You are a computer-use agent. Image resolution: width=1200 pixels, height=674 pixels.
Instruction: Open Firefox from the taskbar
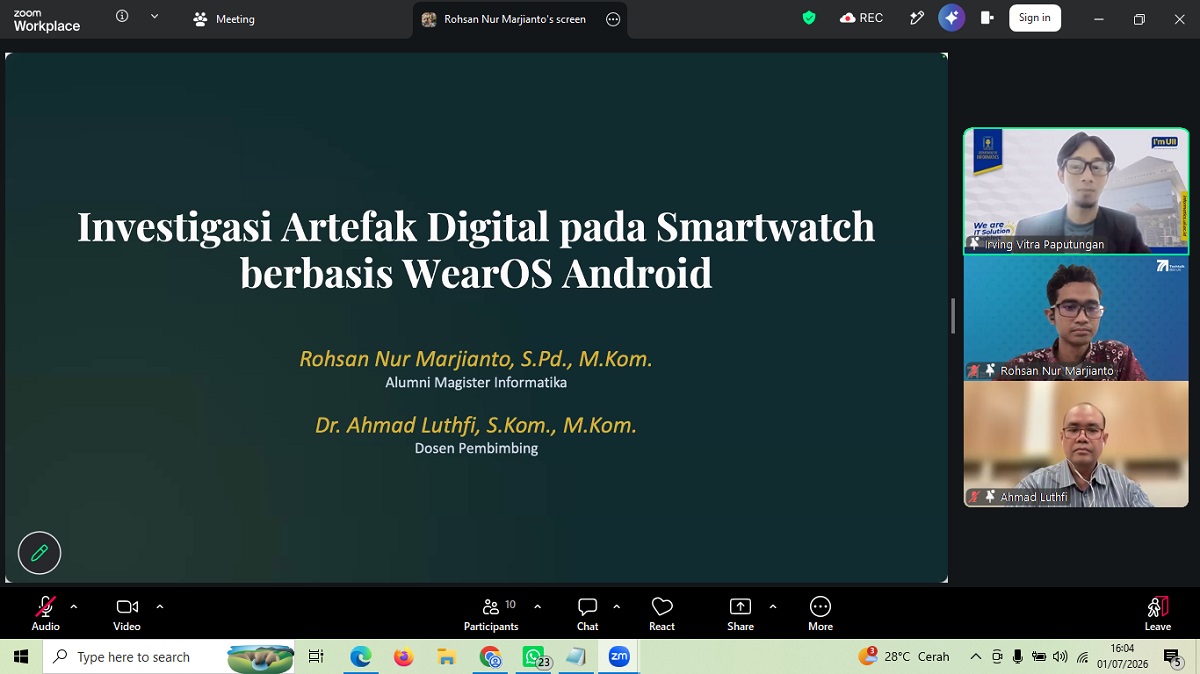click(403, 657)
